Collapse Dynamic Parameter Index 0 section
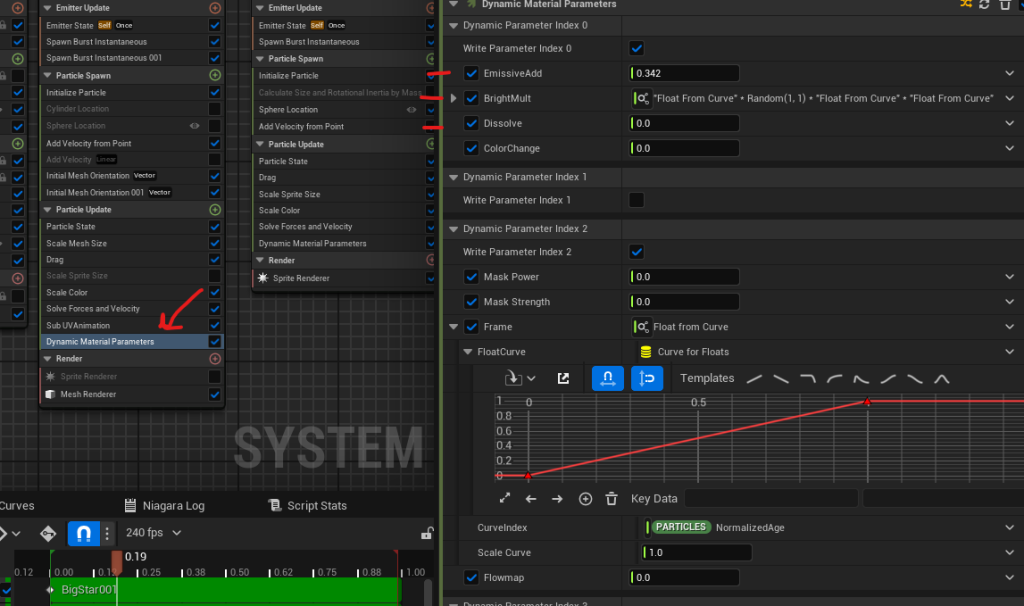Viewport: 1024px width, 606px height. click(x=454, y=25)
